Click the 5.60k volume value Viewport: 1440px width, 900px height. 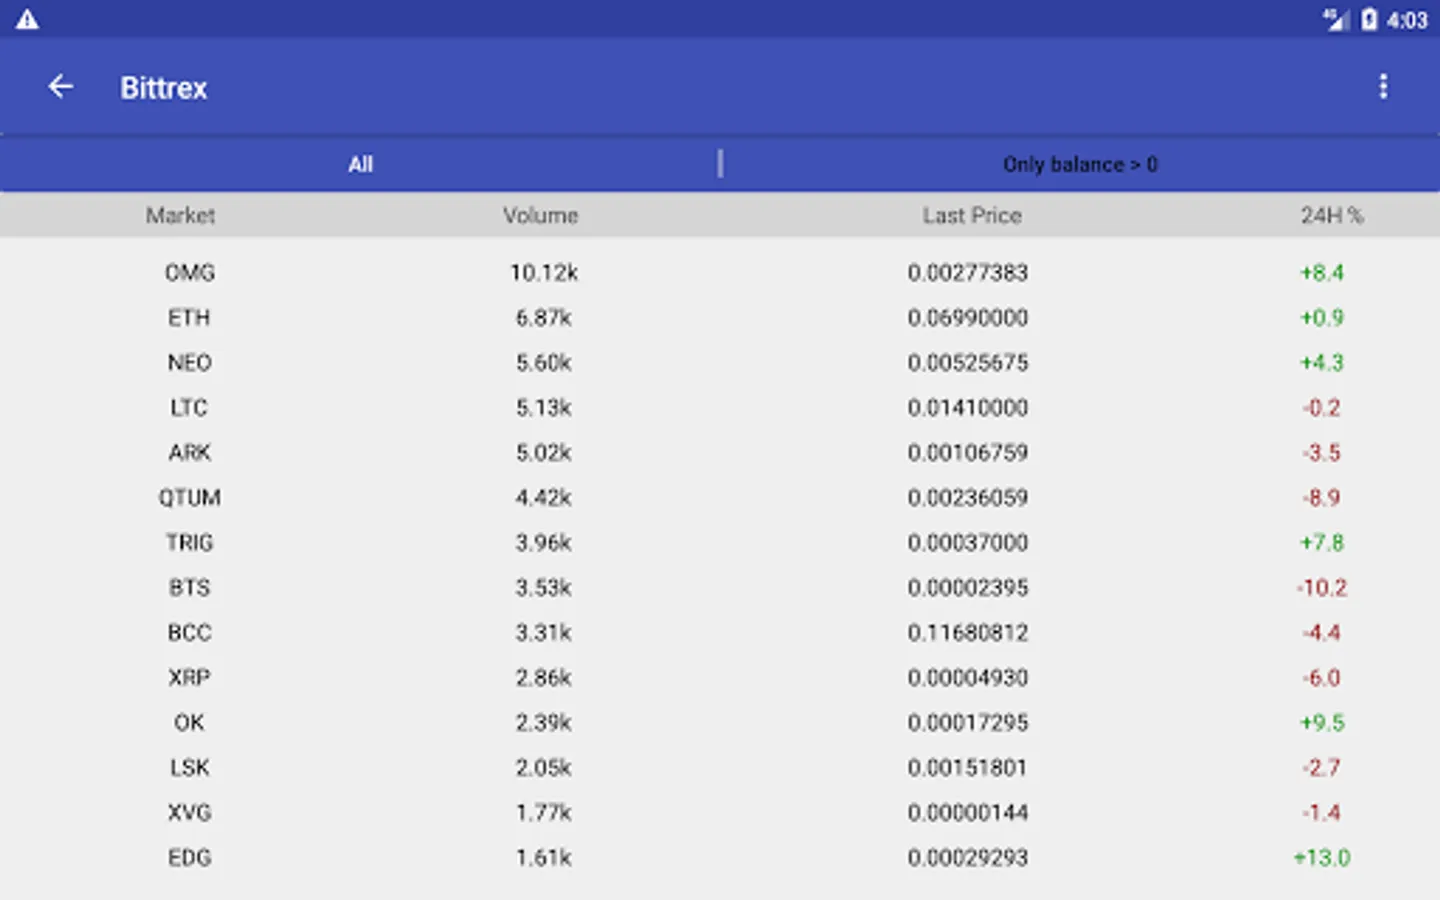coord(544,362)
